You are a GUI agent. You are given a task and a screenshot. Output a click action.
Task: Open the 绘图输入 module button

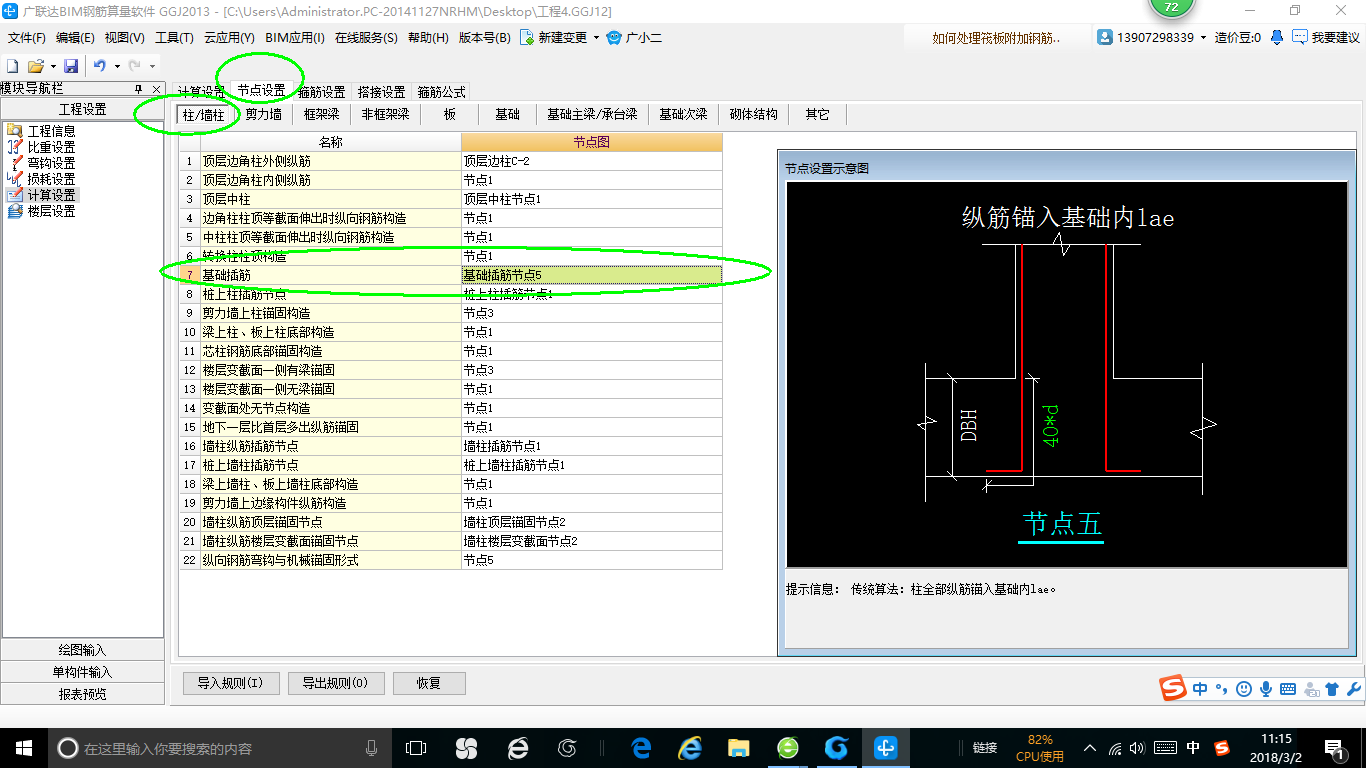[82, 650]
